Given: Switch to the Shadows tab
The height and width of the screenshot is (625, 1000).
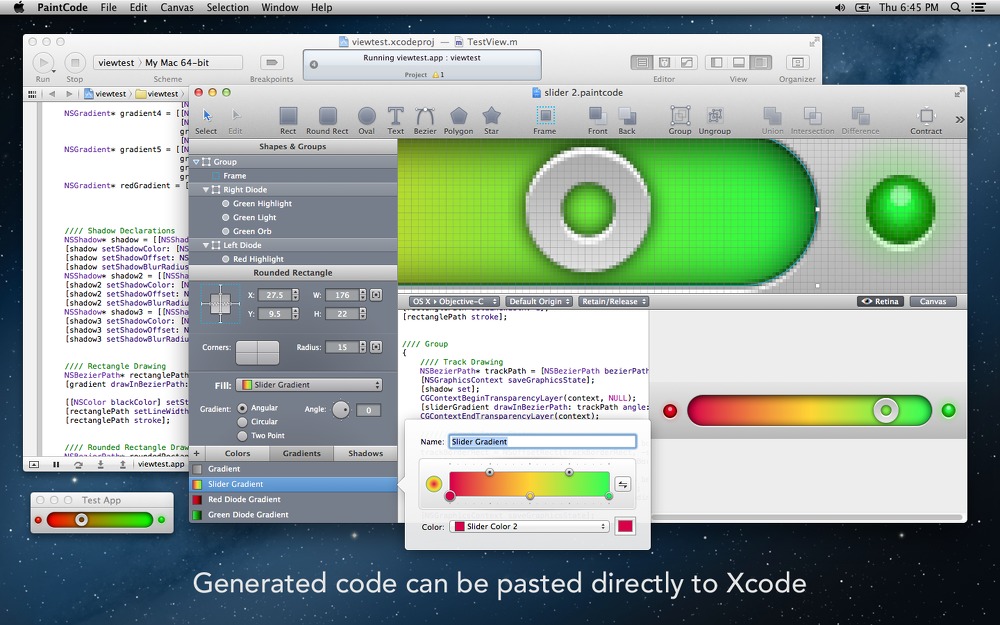Looking at the screenshot, I should pyautogui.click(x=365, y=453).
